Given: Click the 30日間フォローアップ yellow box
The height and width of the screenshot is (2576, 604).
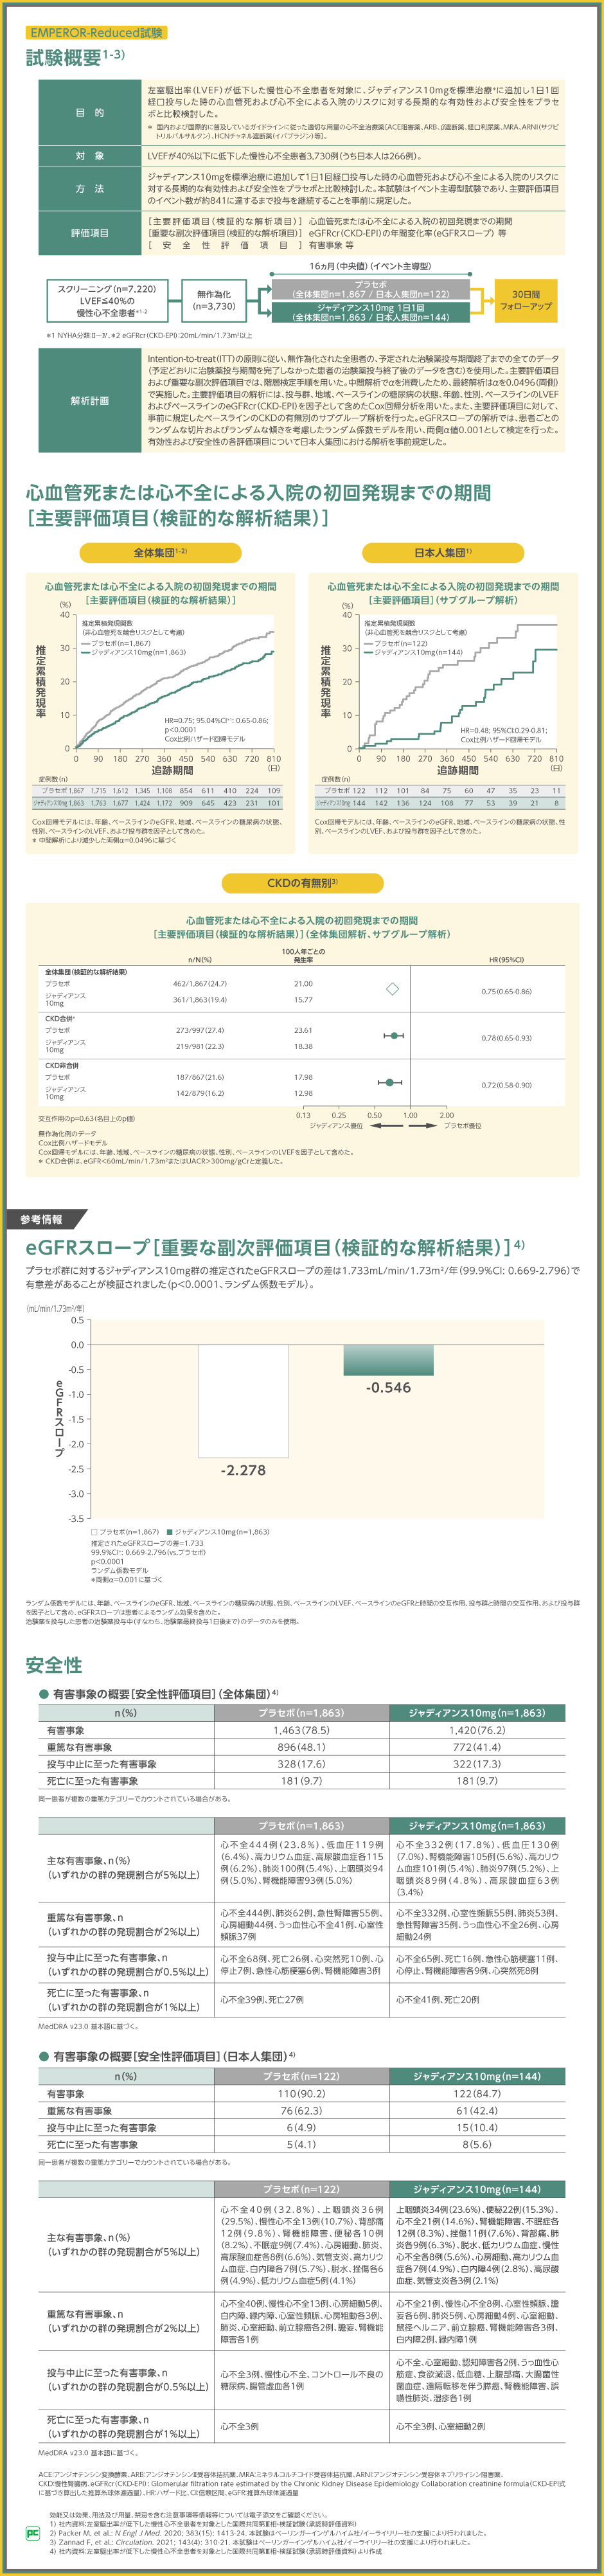Looking at the screenshot, I should tap(525, 301).
